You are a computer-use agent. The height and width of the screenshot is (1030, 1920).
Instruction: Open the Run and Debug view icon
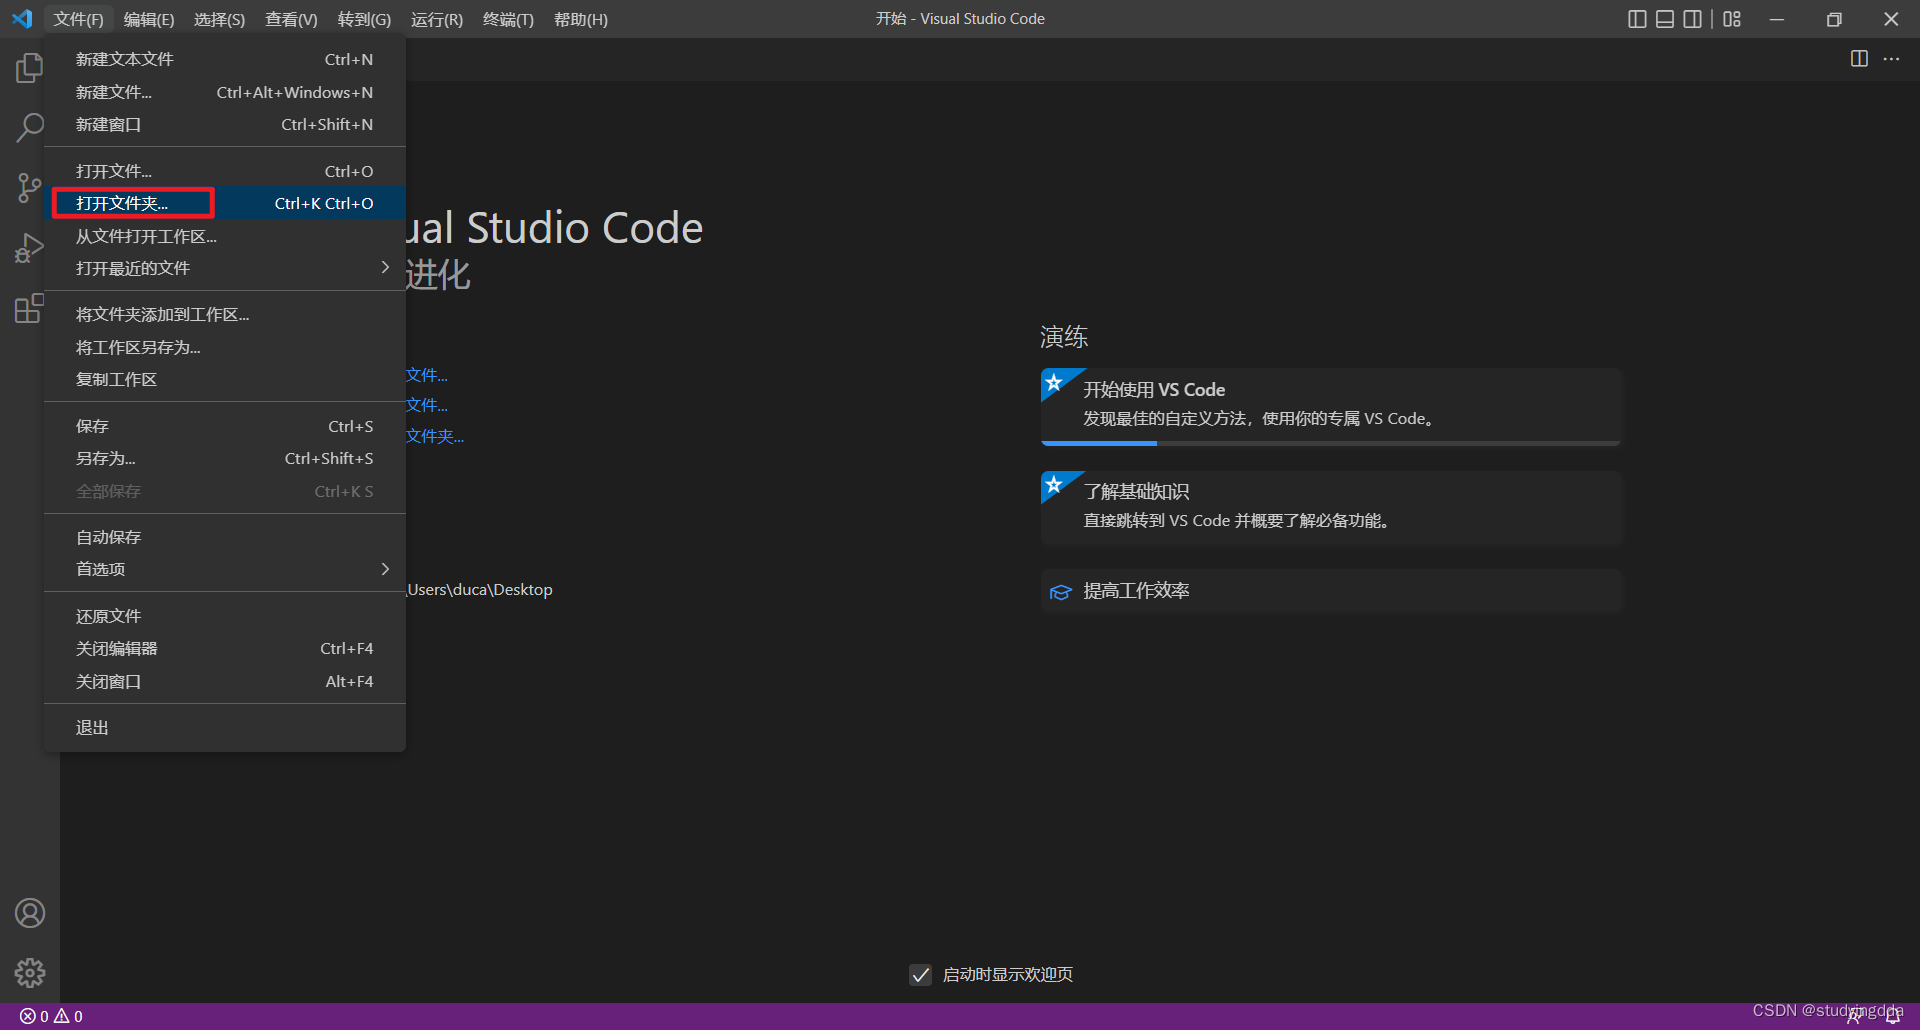click(30, 248)
